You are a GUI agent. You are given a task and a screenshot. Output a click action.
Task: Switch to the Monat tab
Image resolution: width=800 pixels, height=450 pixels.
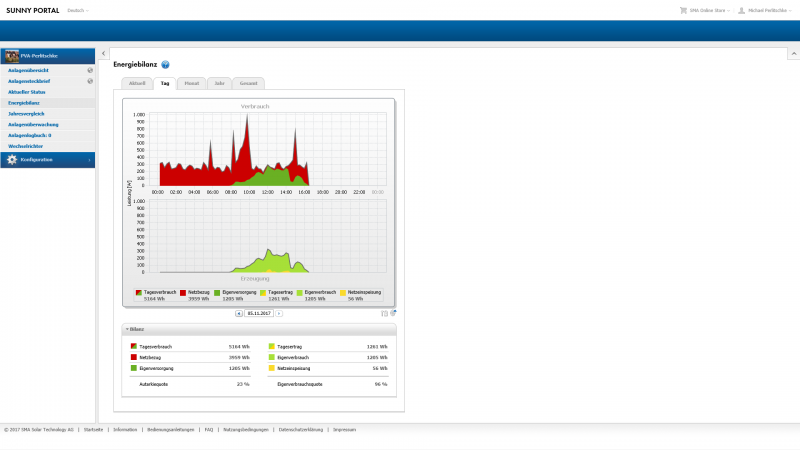coord(192,83)
